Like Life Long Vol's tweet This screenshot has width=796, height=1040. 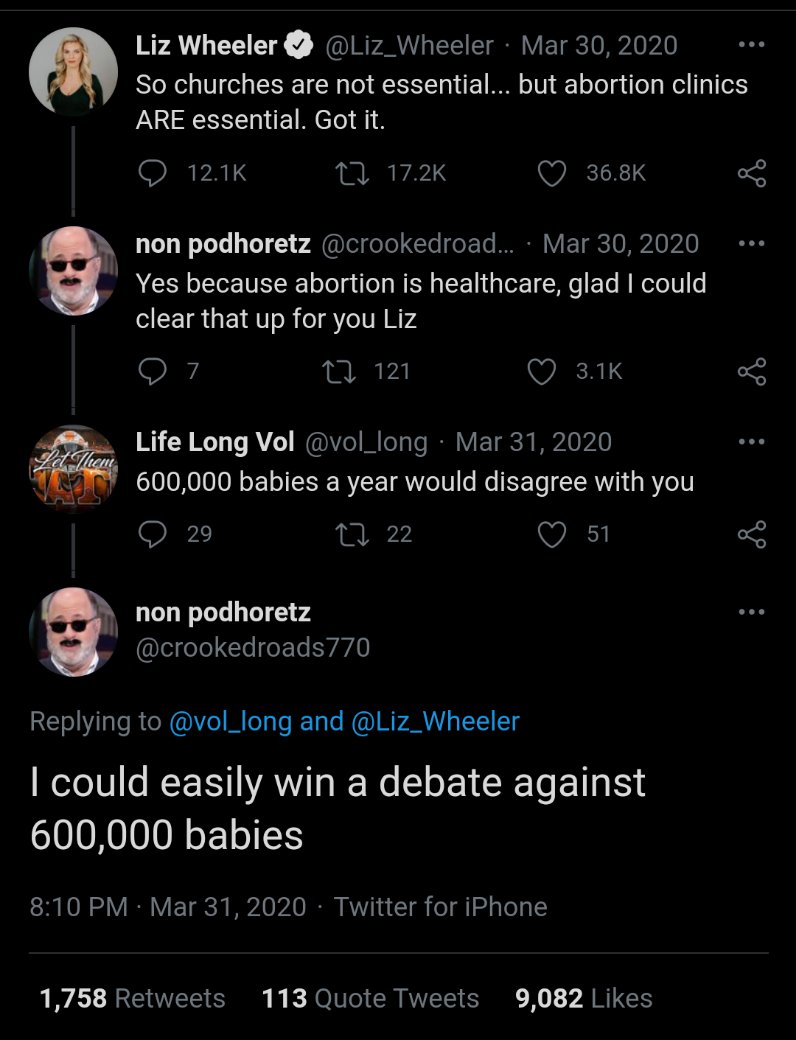pyautogui.click(x=552, y=535)
